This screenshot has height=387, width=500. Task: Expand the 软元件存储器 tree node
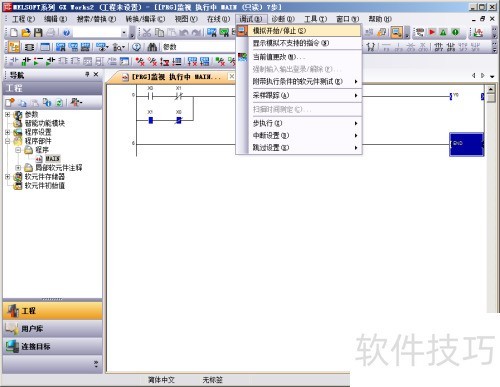coord(7,177)
